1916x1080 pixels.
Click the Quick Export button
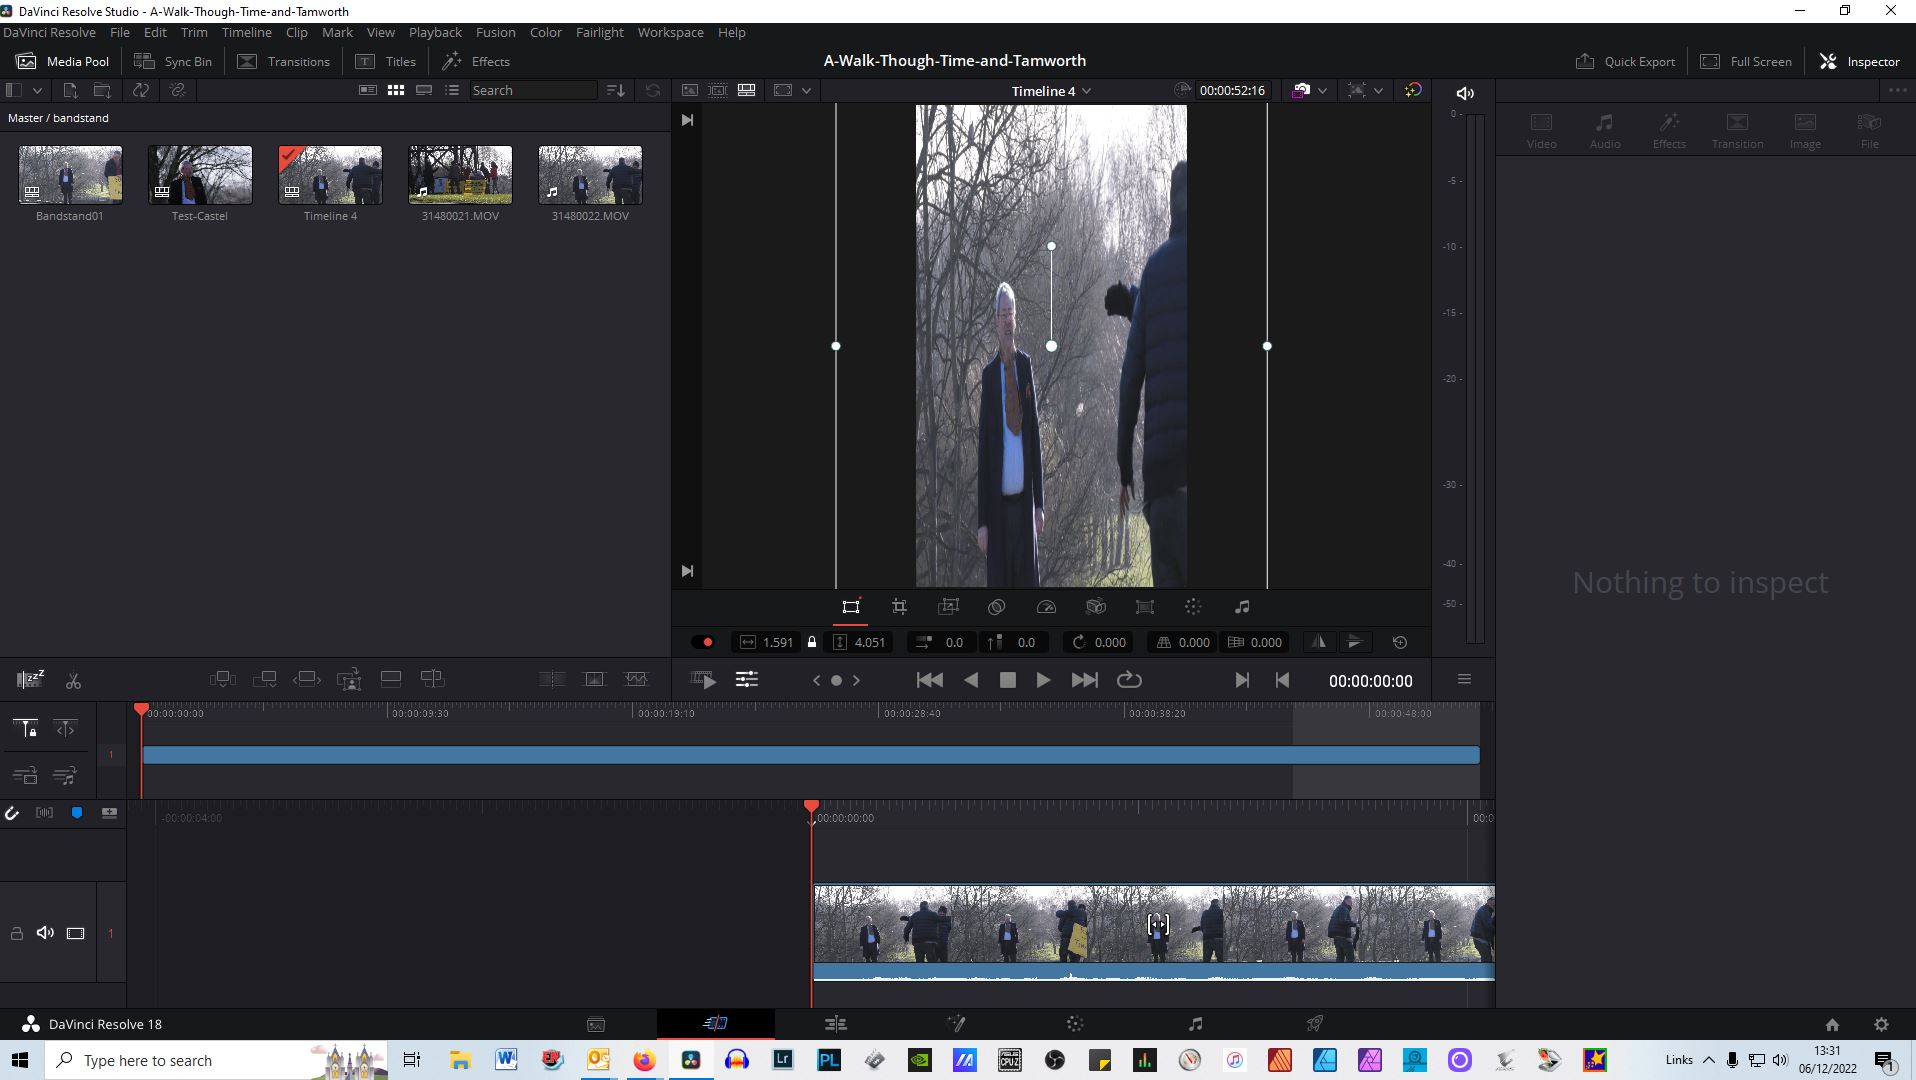[1625, 61]
